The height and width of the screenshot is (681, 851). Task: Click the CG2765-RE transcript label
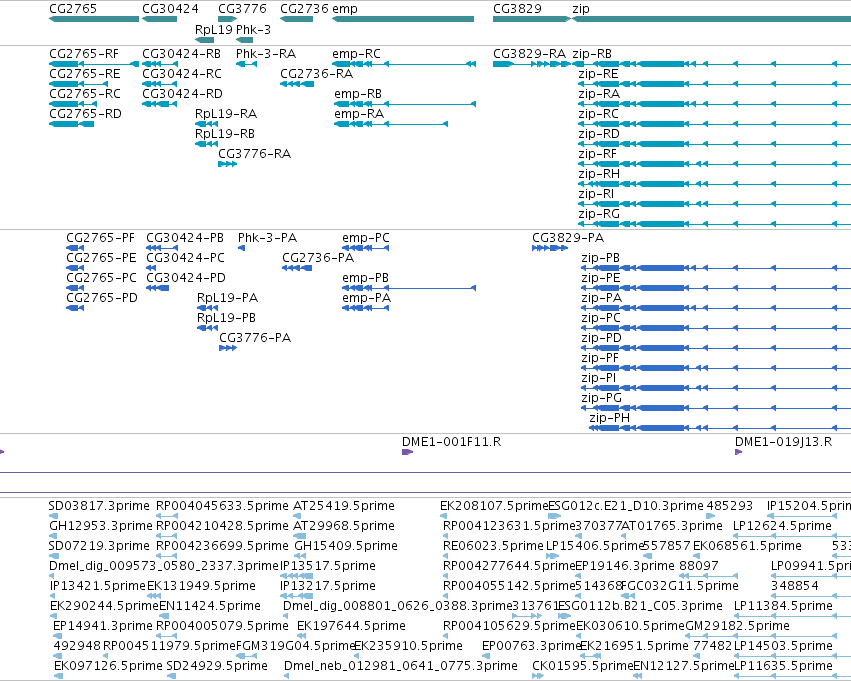[85, 74]
